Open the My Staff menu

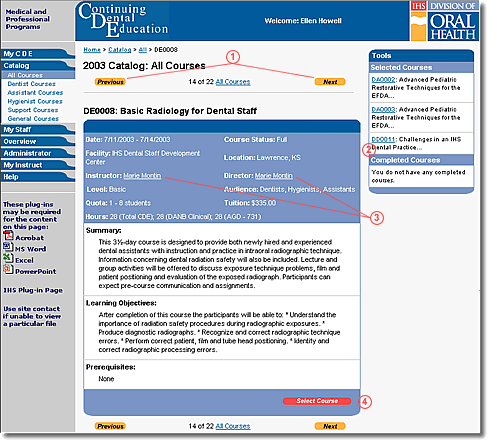pyautogui.click(x=38, y=130)
